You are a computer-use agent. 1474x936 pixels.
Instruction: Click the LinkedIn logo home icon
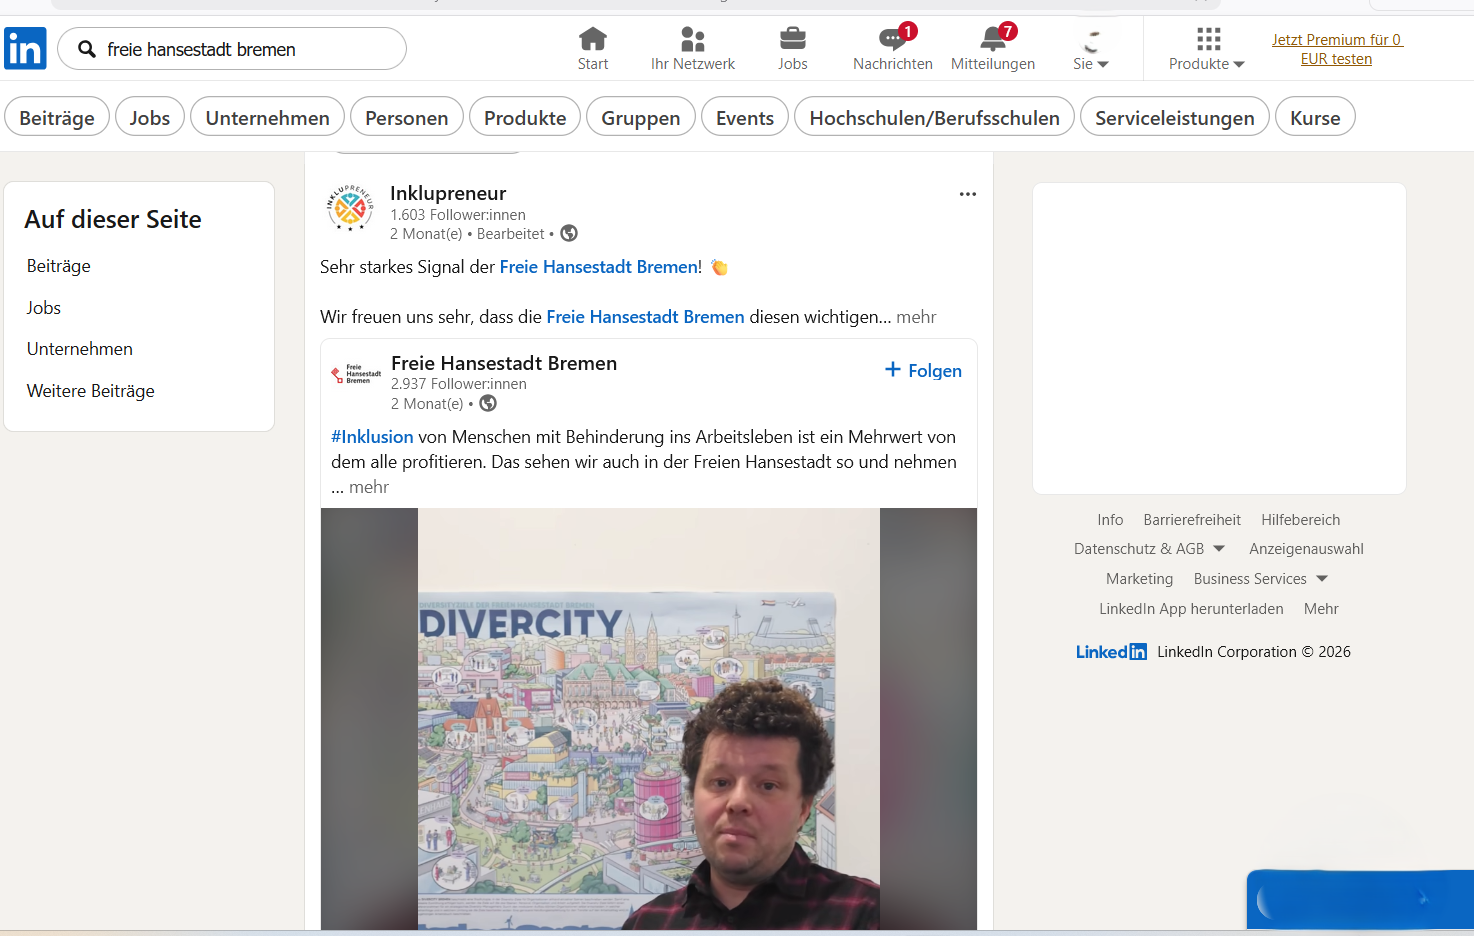pyautogui.click(x=25, y=48)
